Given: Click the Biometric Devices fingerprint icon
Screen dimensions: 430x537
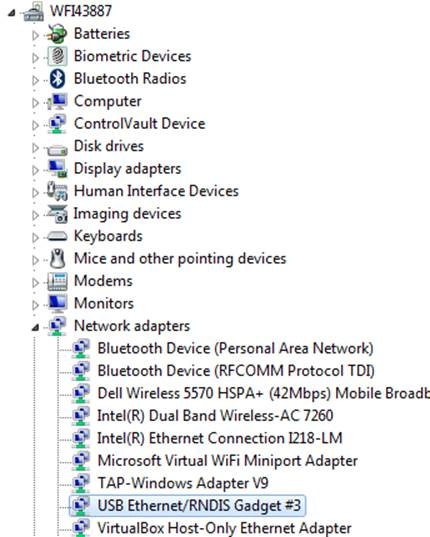Looking at the screenshot, I should (57, 56).
